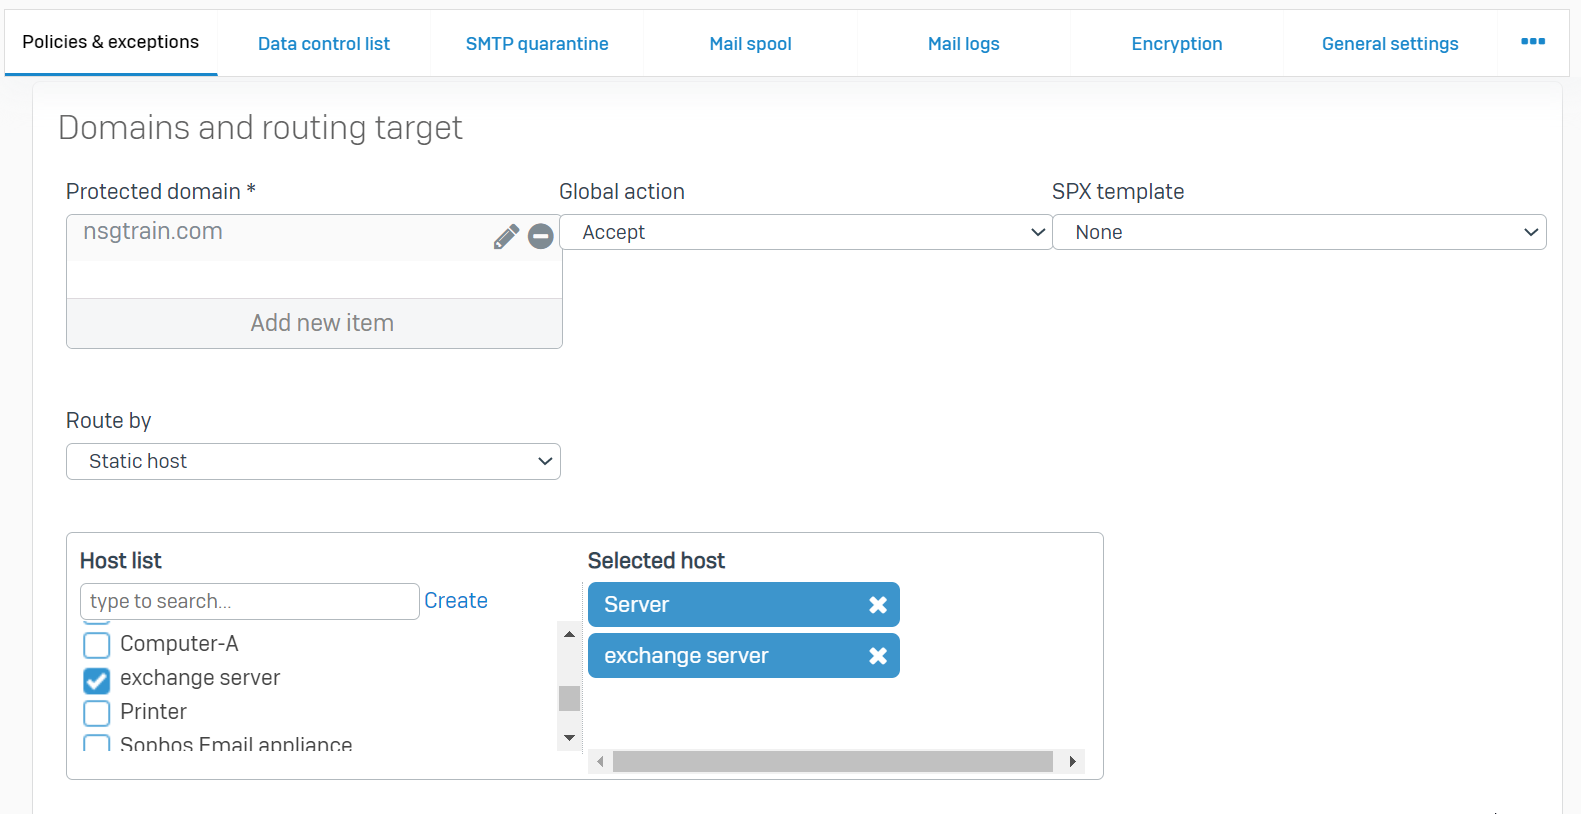1581x814 pixels.
Task: Uncheck the exchange server checkbox
Action: [97, 680]
